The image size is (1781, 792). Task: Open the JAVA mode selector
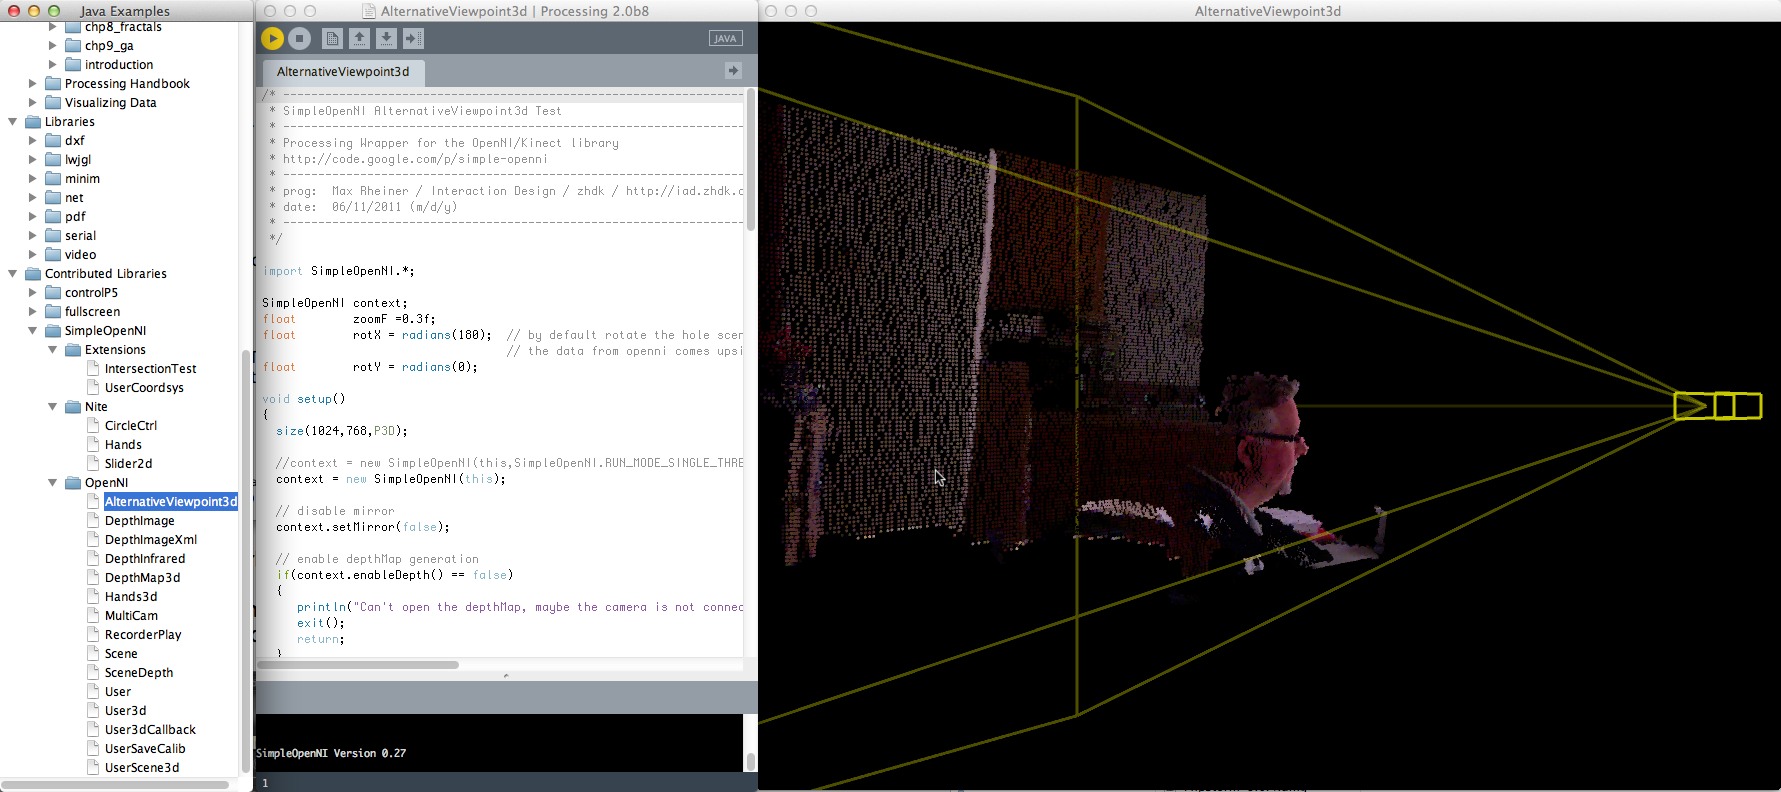click(x=725, y=39)
